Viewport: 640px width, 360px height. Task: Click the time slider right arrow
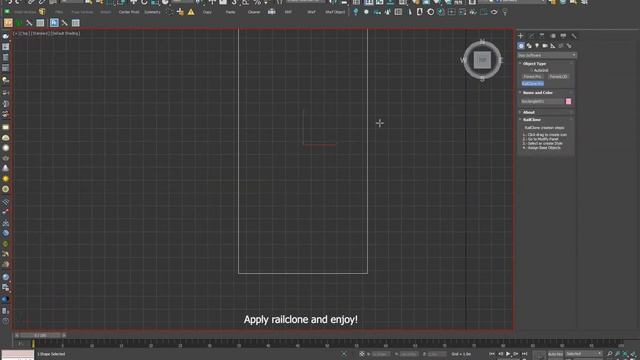coord(64,336)
